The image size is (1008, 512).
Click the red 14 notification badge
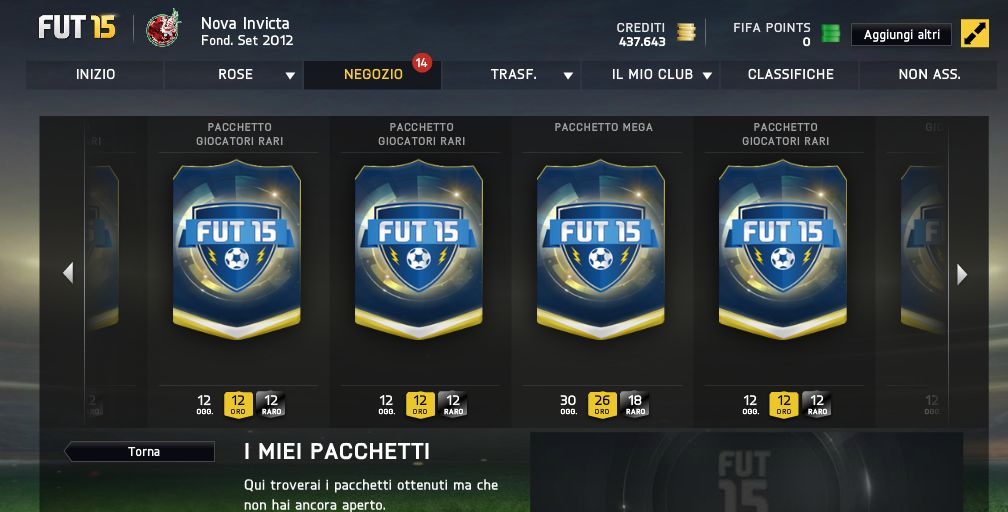pyautogui.click(x=422, y=62)
